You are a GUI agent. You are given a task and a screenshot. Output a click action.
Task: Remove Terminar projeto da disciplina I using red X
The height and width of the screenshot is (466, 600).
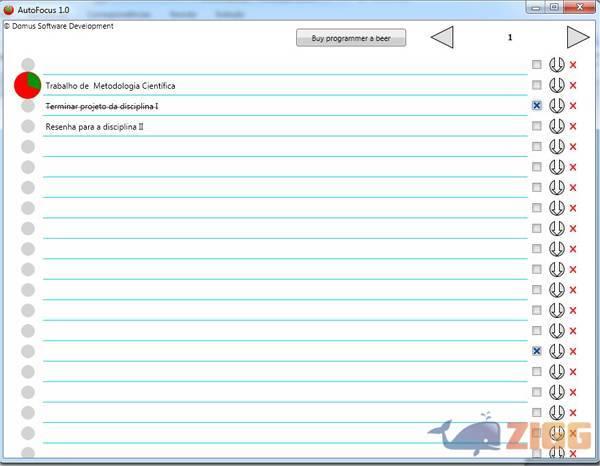pyautogui.click(x=573, y=106)
